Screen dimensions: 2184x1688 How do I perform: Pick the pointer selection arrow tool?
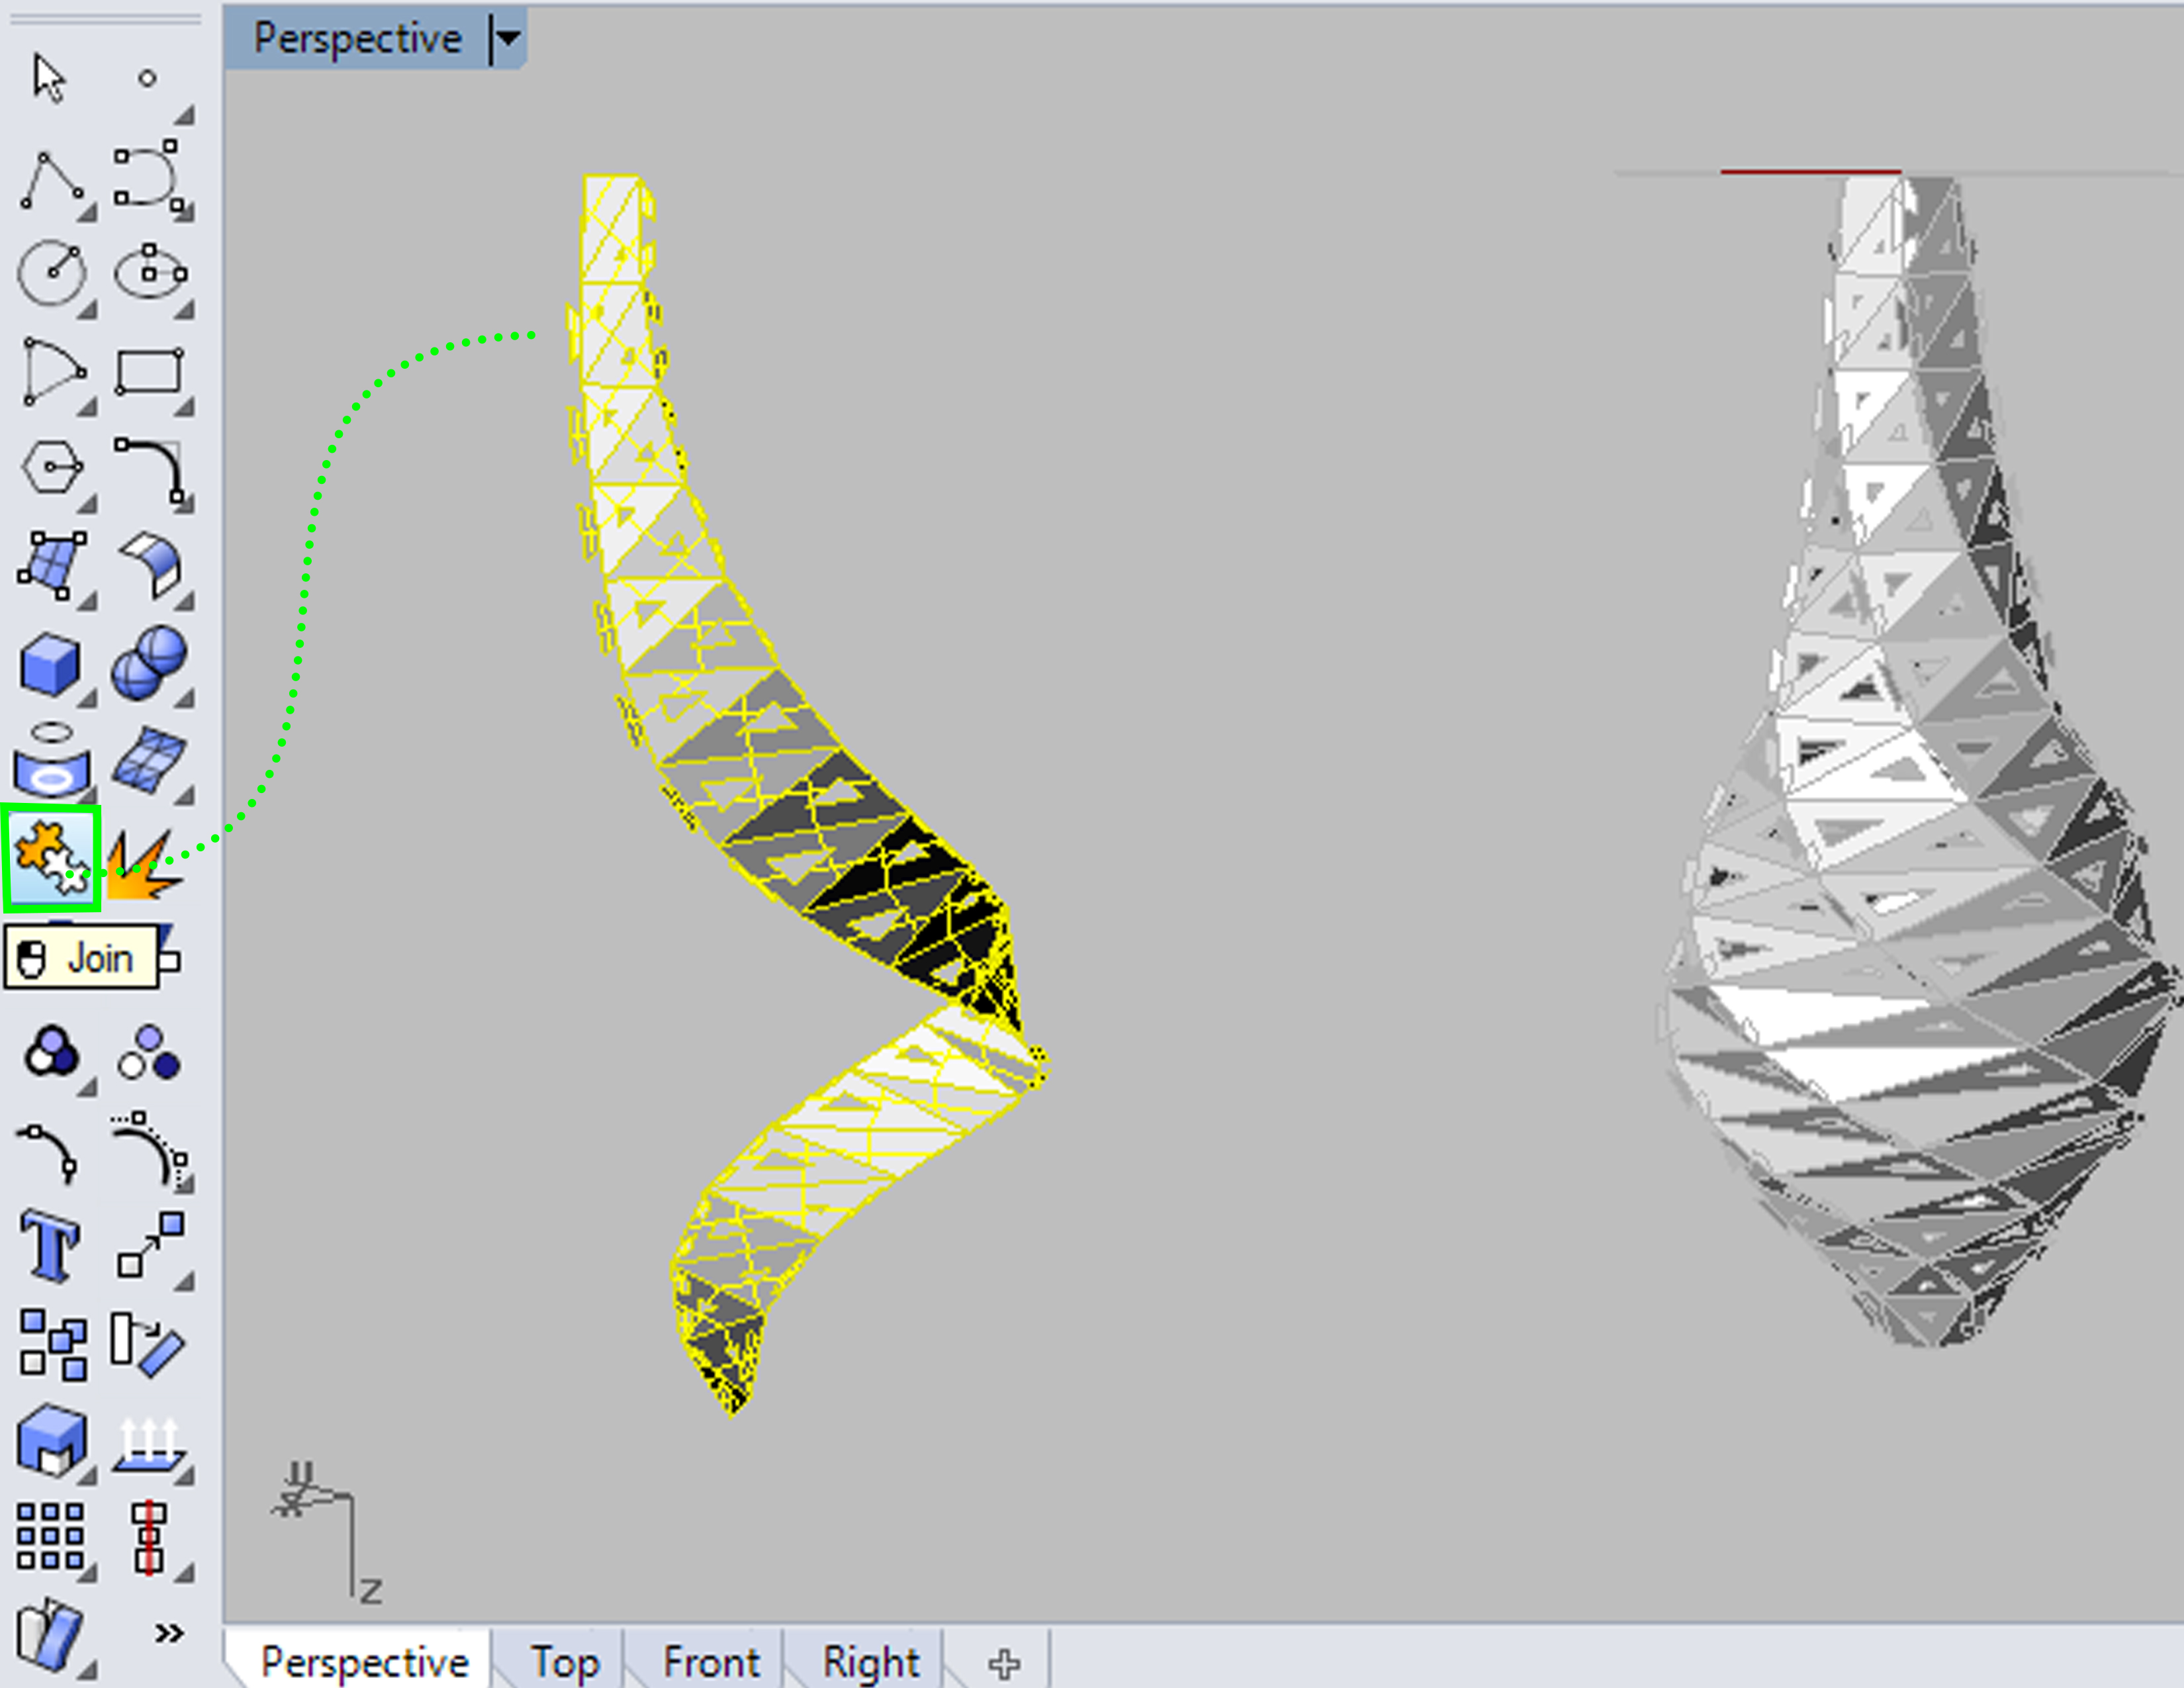(x=48, y=78)
